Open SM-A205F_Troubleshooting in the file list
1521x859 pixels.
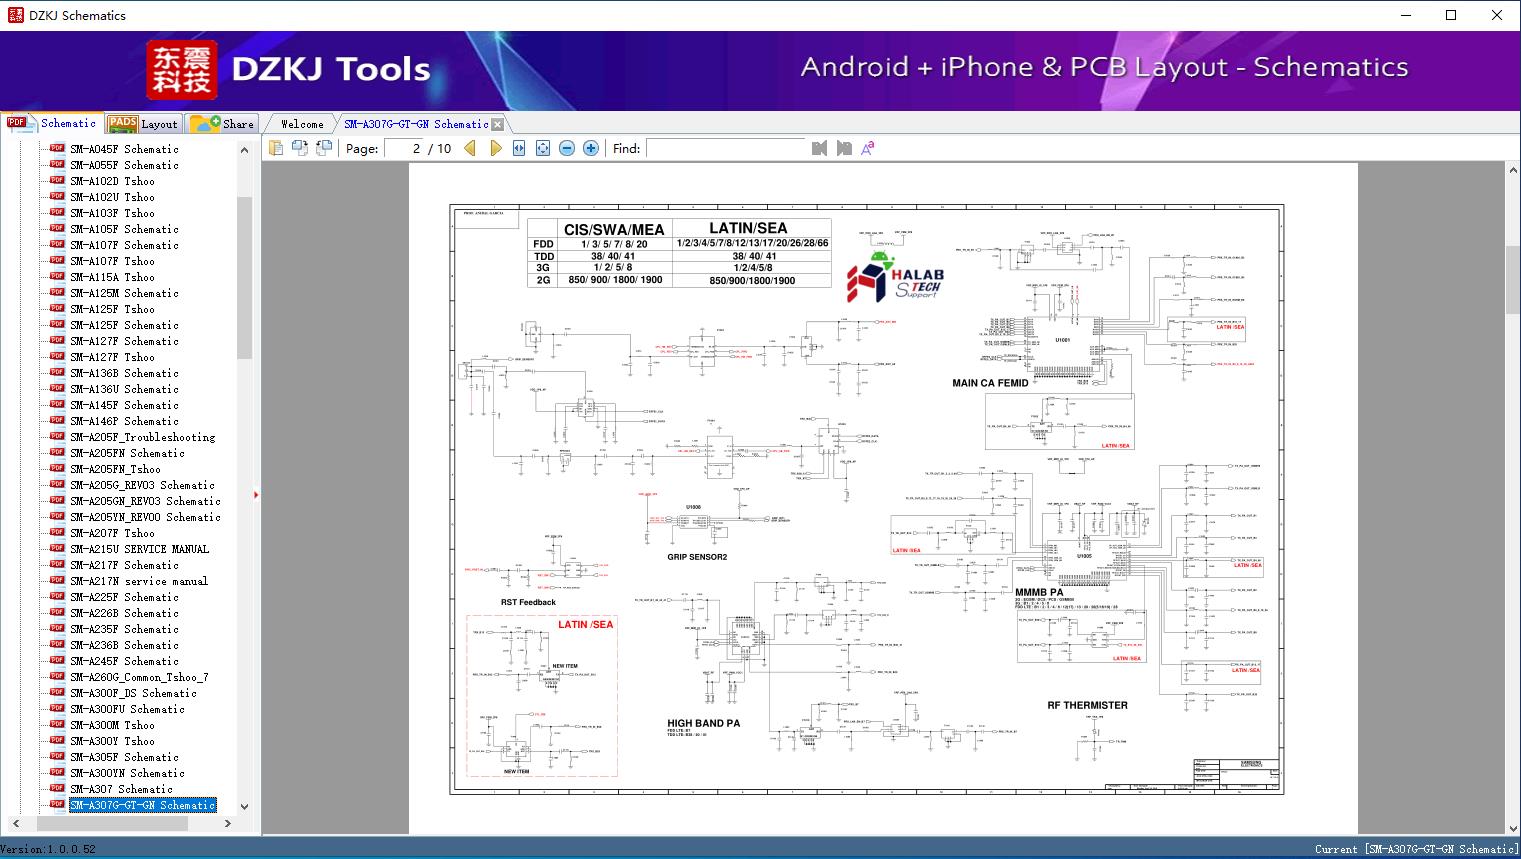tap(142, 437)
